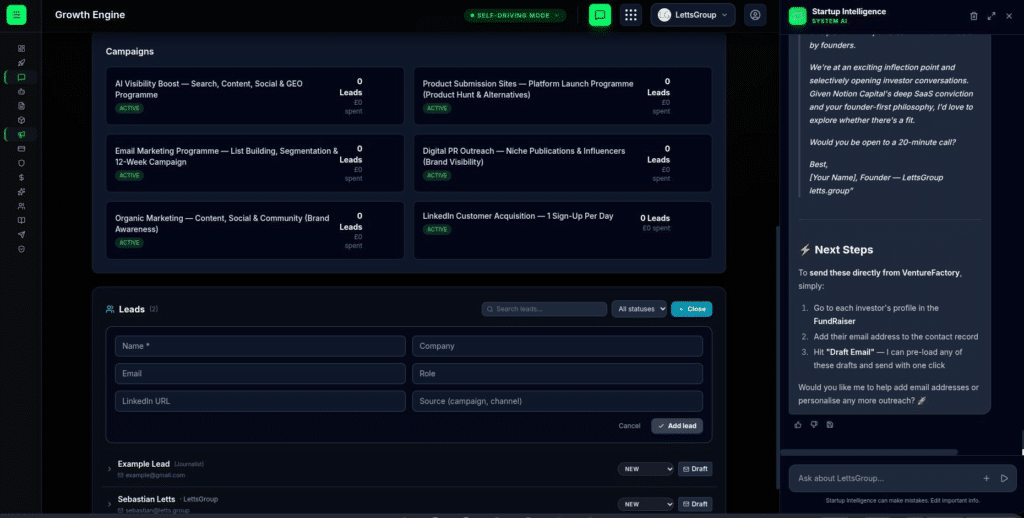Send message with the play arrow icon
Image resolution: width=1024 pixels, height=518 pixels.
point(1004,478)
